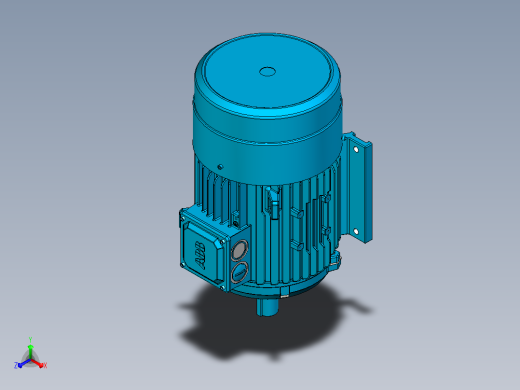This screenshot has width=520, height=390.
Task: Select the center hole on the fan cover
Action: (x=268, y=71)
